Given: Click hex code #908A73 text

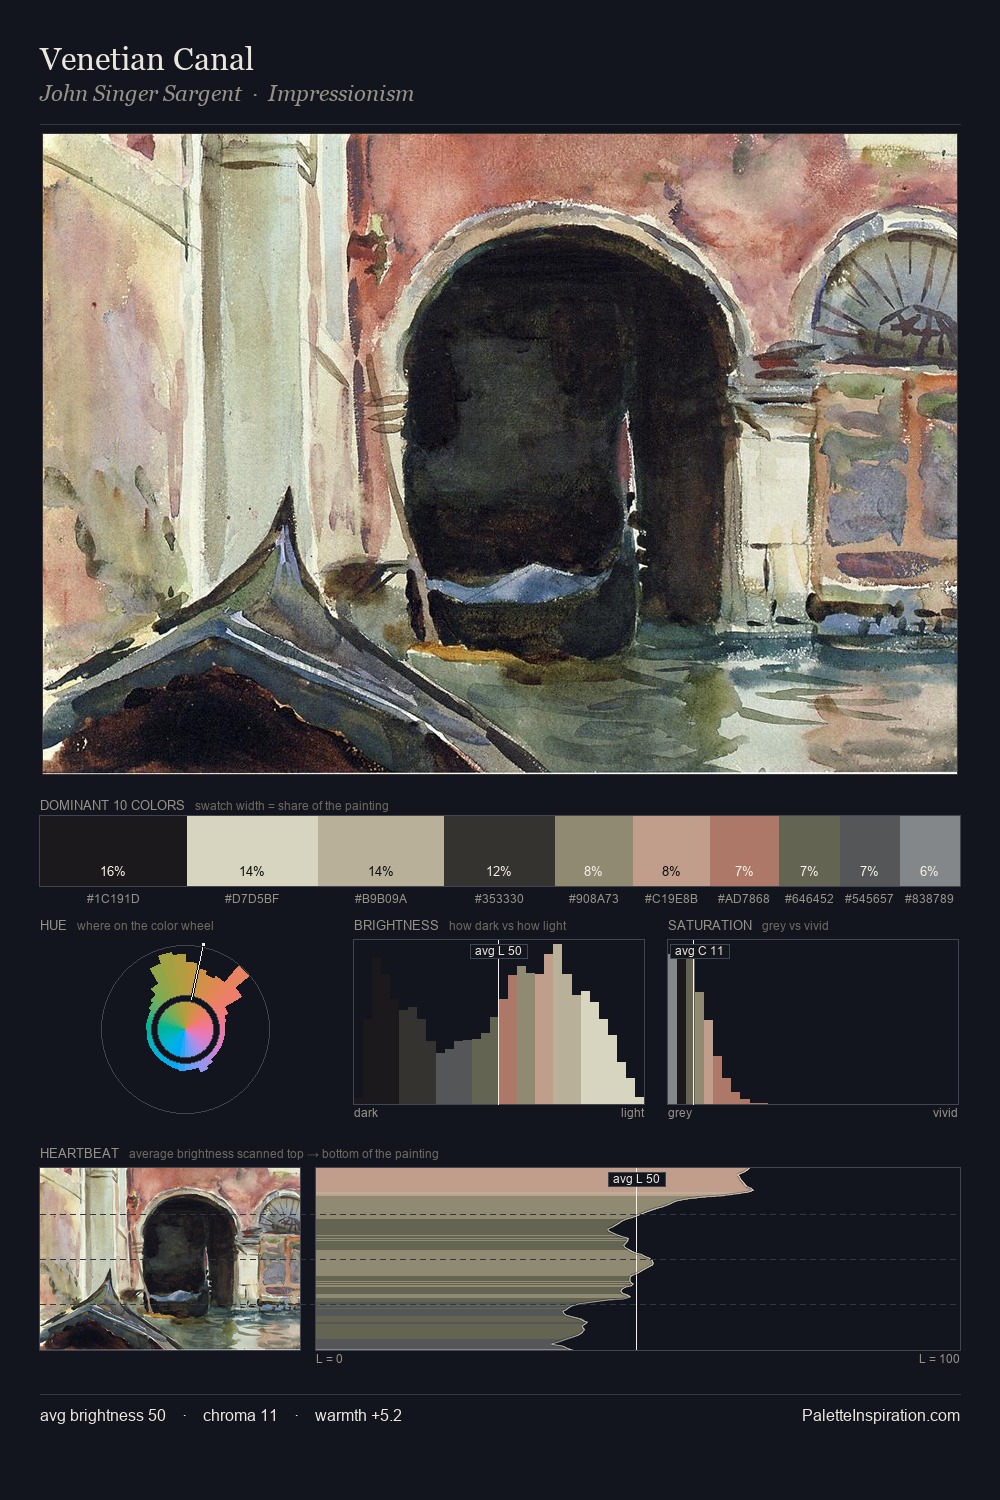Looking at the screenshot, I should click(x=594, y=899).
